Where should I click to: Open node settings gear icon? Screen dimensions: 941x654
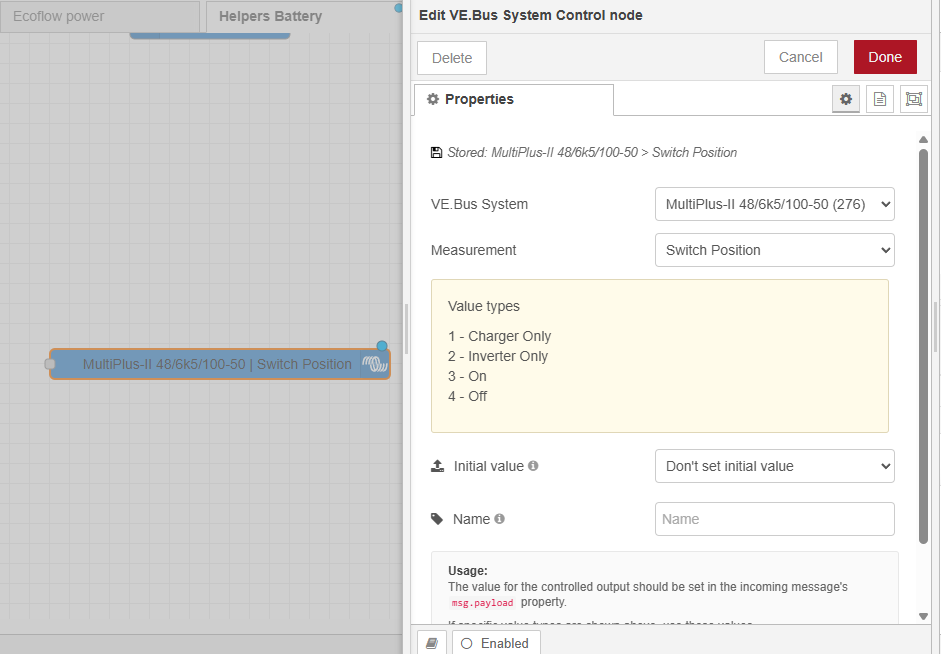tap(846, 99)
